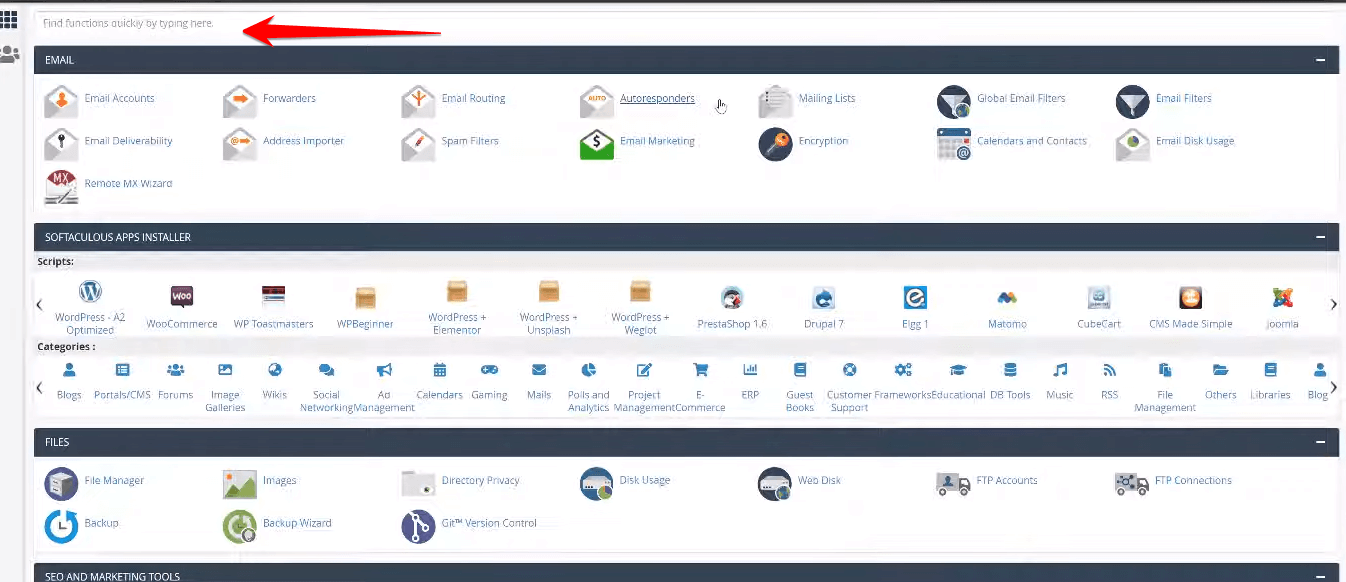
Task: Open the user manager sidebar icon
Action: pyautogui.click(x=10, y=54)
